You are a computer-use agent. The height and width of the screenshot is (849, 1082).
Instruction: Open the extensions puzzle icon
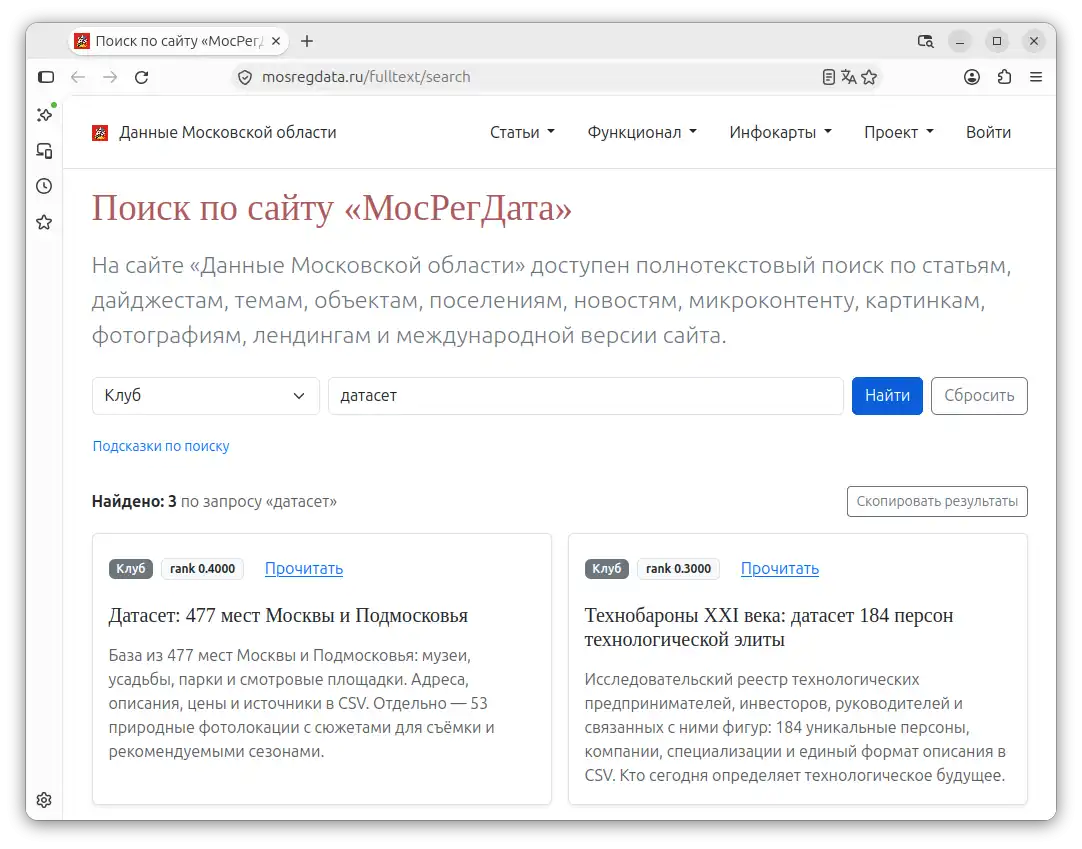(1004, 77)
